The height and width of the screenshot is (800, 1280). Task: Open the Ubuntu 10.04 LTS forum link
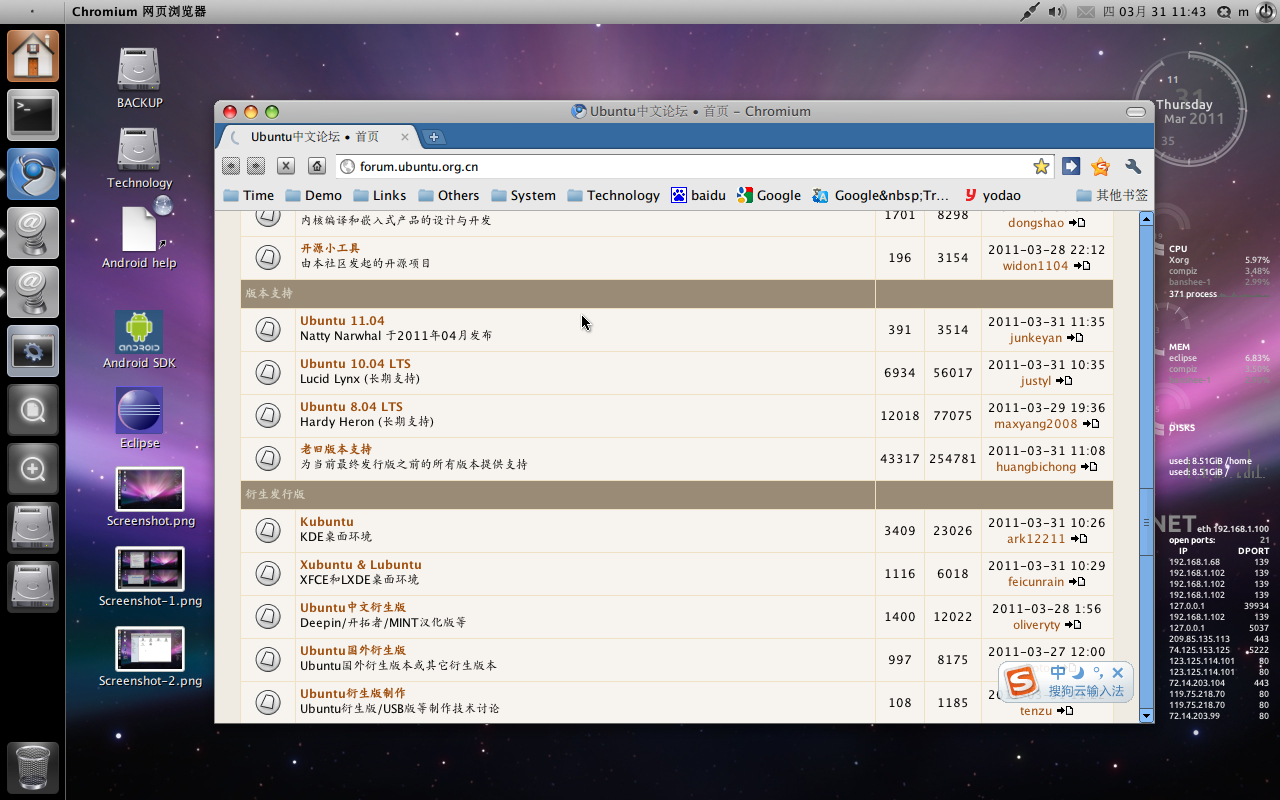click(x=355, y=364)
